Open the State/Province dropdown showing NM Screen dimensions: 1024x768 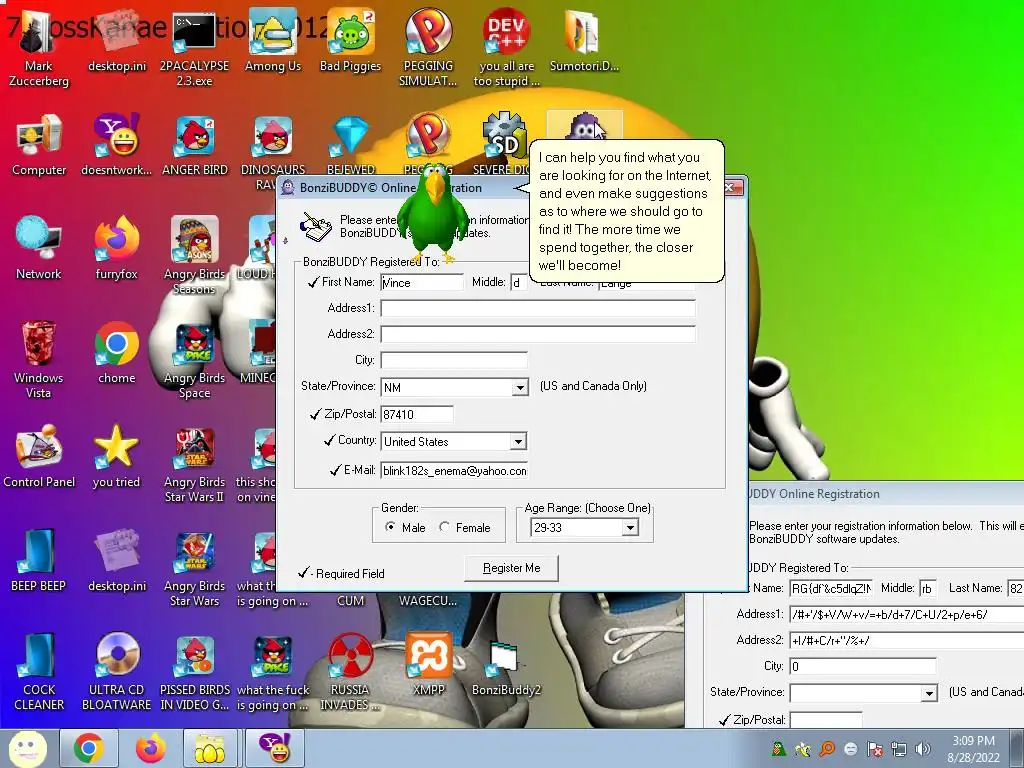[519, 387]
